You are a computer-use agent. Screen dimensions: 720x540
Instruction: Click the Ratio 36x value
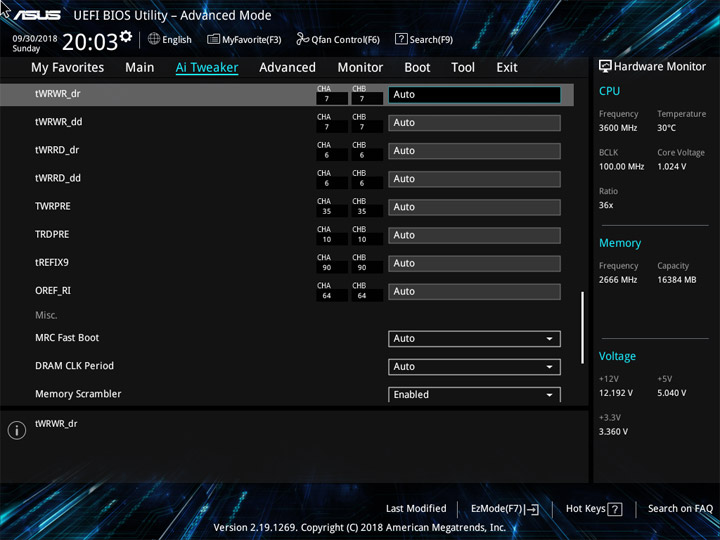pos(606,205)
